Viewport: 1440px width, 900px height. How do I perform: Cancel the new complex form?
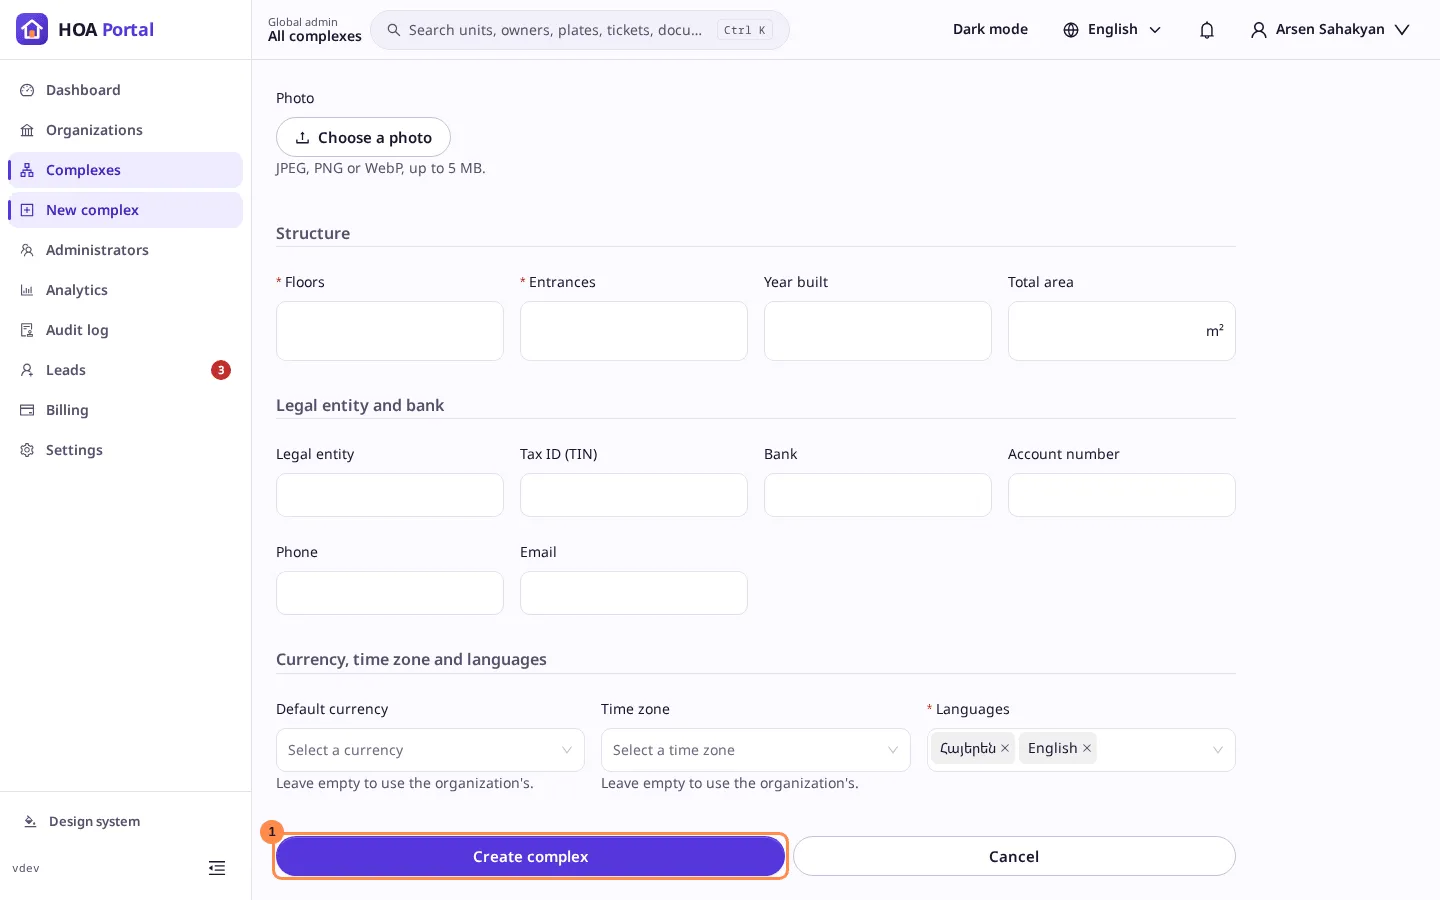click(1014, 856)
